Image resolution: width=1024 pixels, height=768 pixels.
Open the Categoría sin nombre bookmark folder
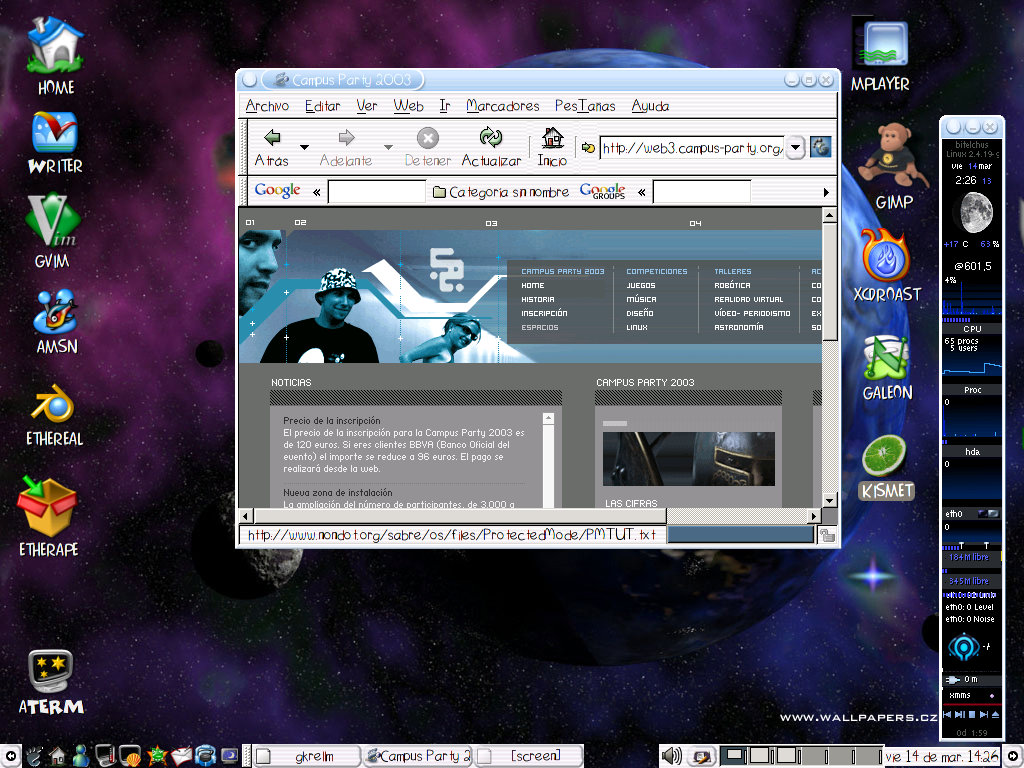click(501, 192)
